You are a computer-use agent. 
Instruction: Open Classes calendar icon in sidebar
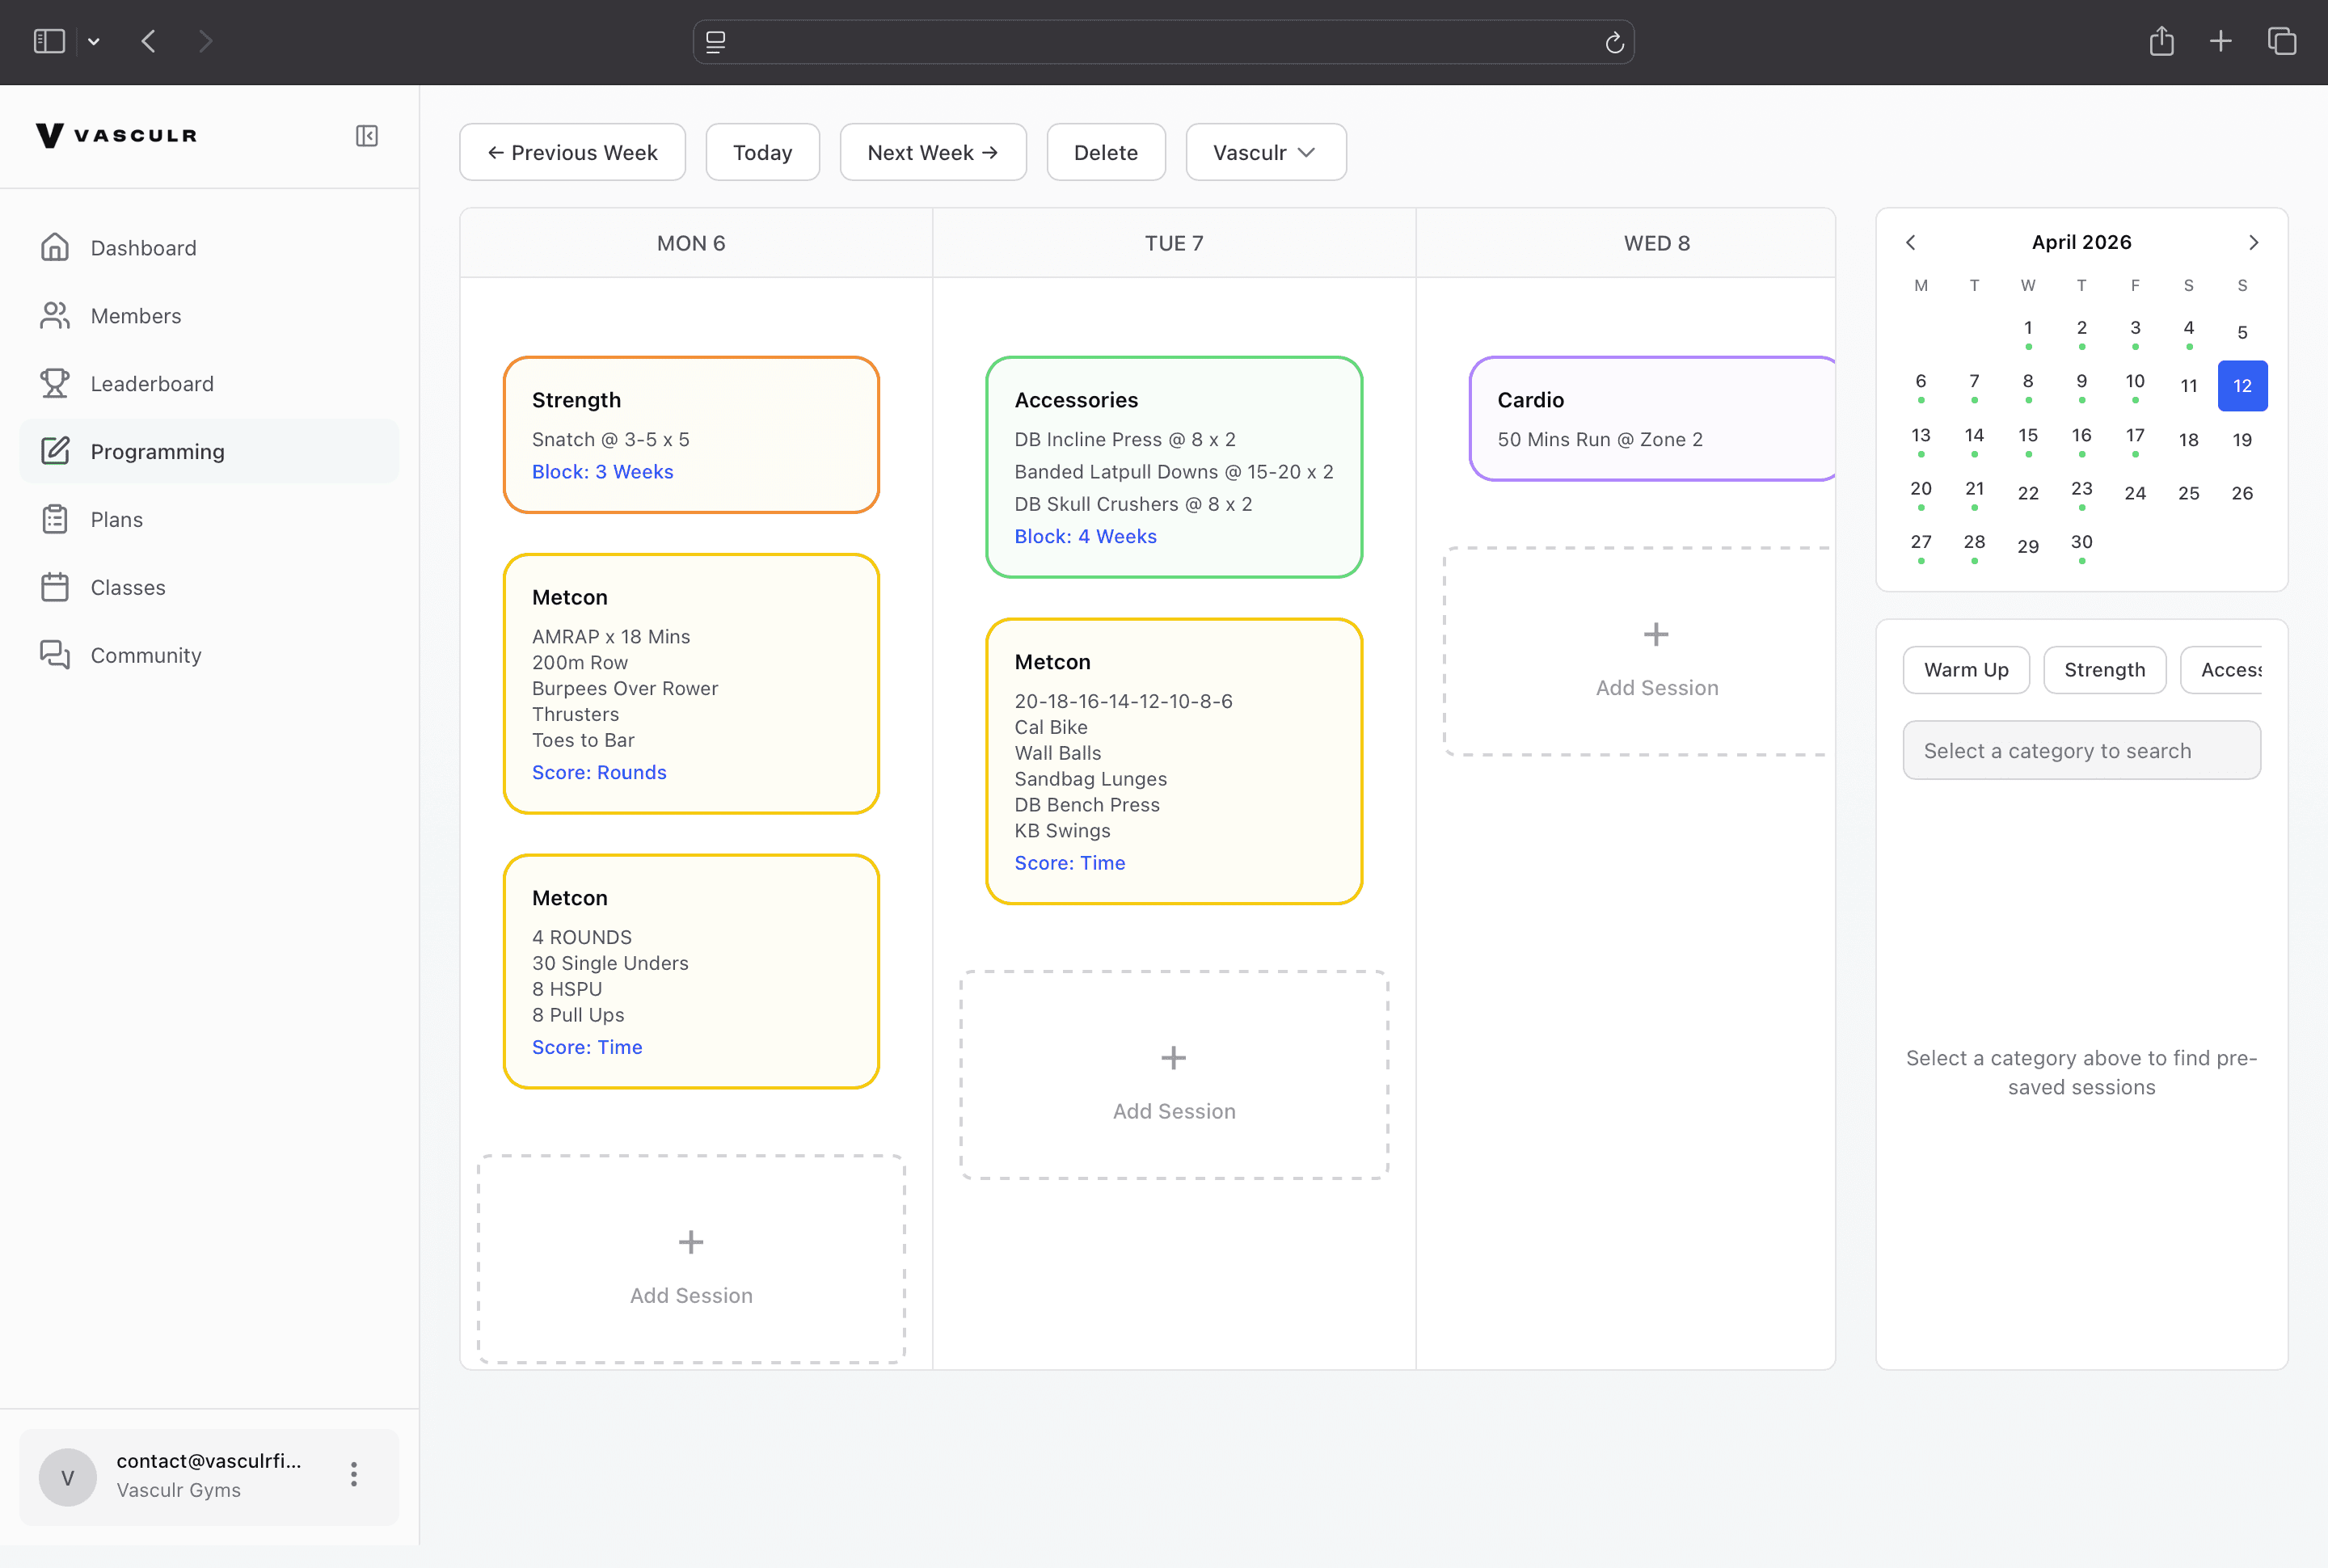pyautogui.click(x=55, y=587)
